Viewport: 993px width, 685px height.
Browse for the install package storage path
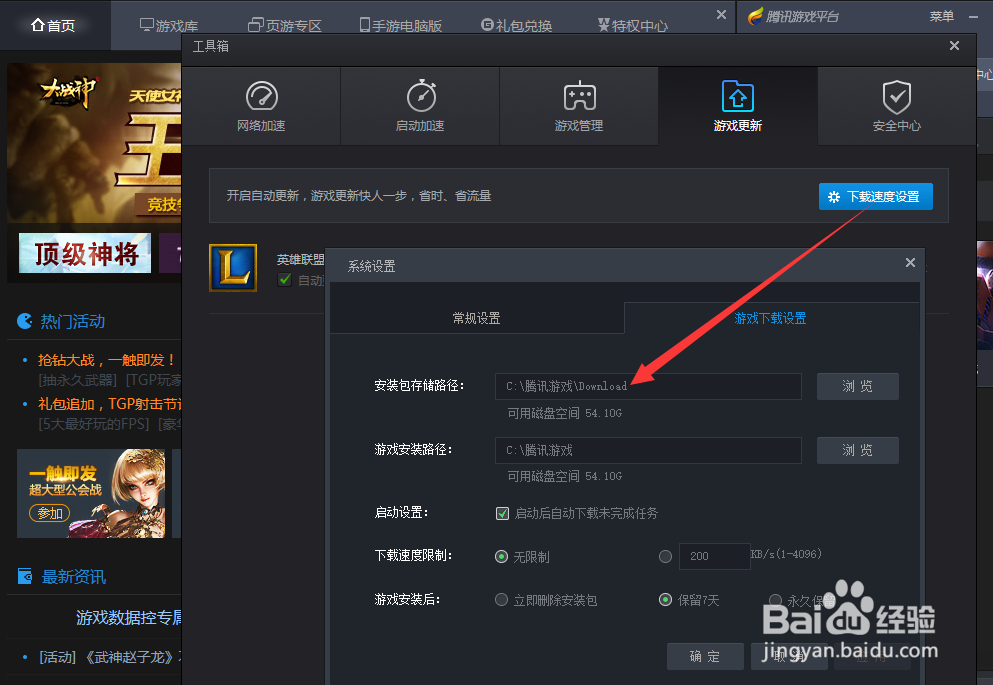click(x=857, y=386)
